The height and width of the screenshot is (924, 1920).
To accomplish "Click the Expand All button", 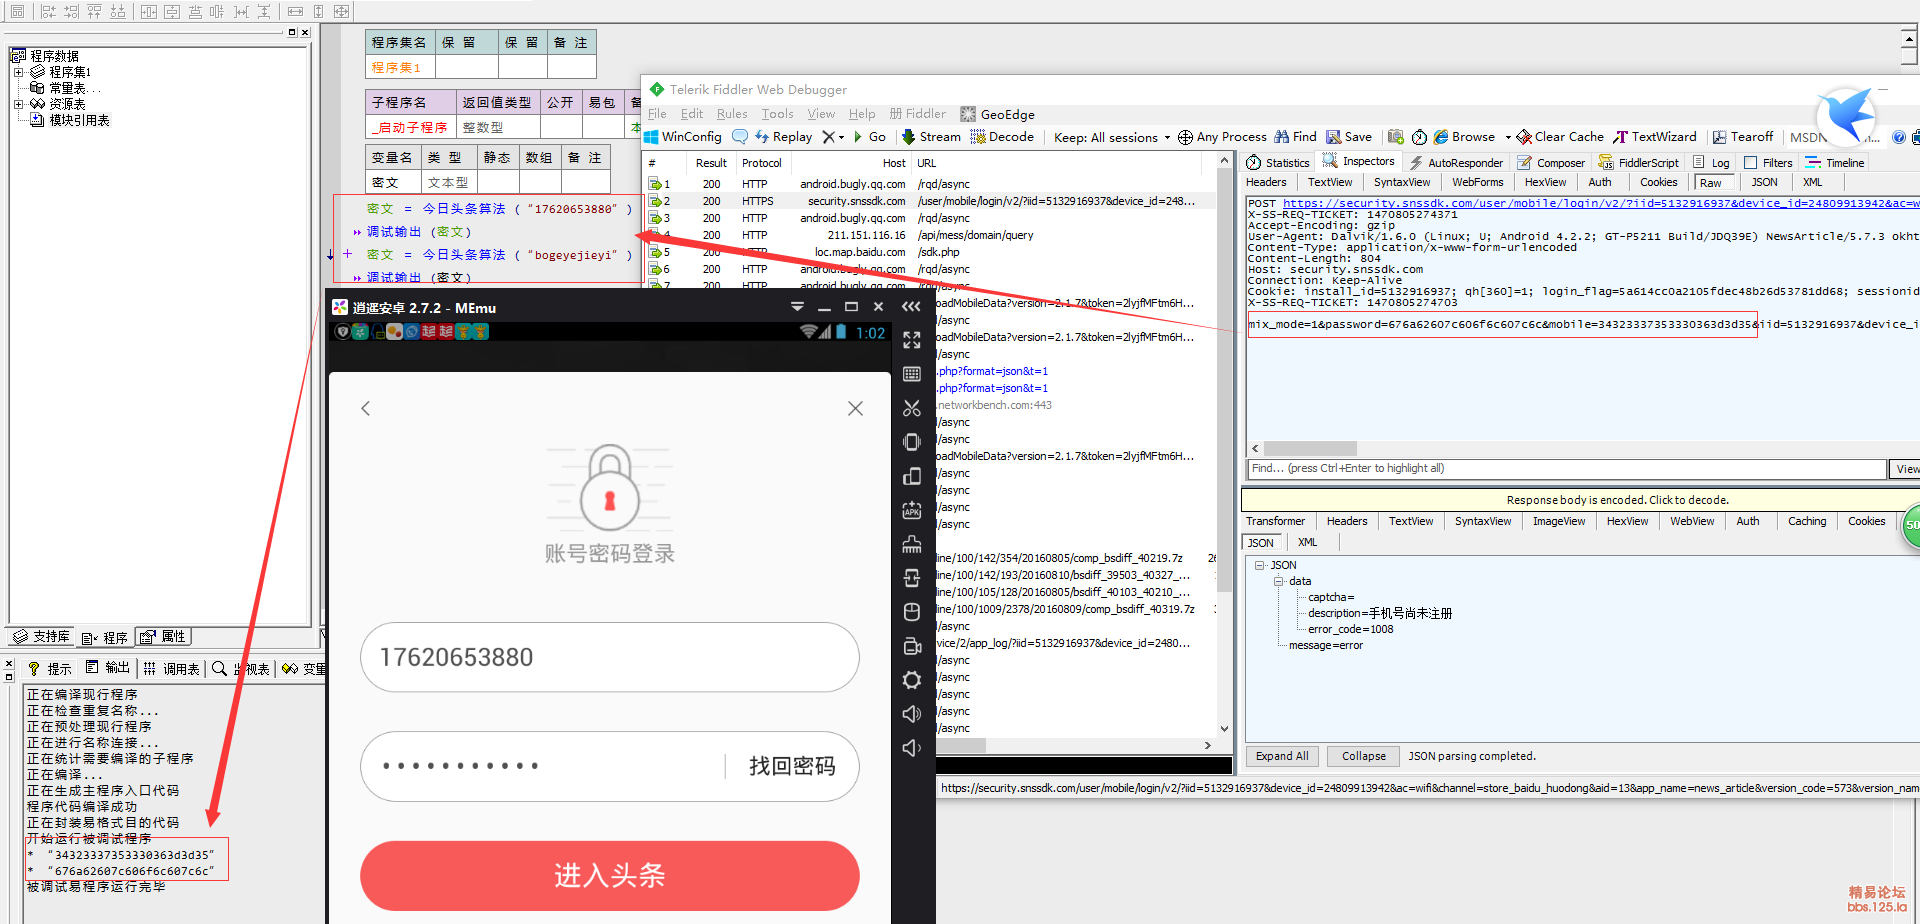I will [x=1281, y=756].
